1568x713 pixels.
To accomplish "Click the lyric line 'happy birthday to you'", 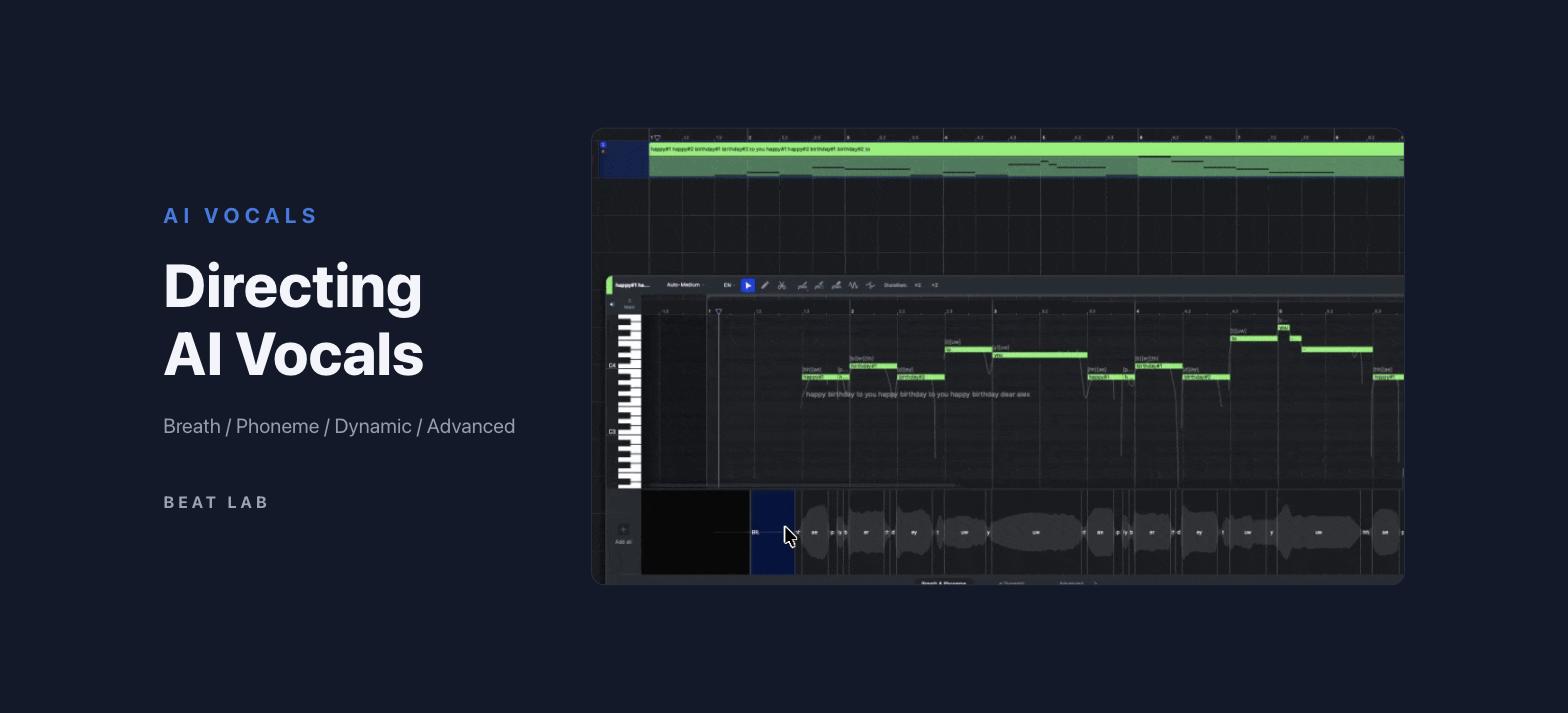I will (x=917, y=394).
